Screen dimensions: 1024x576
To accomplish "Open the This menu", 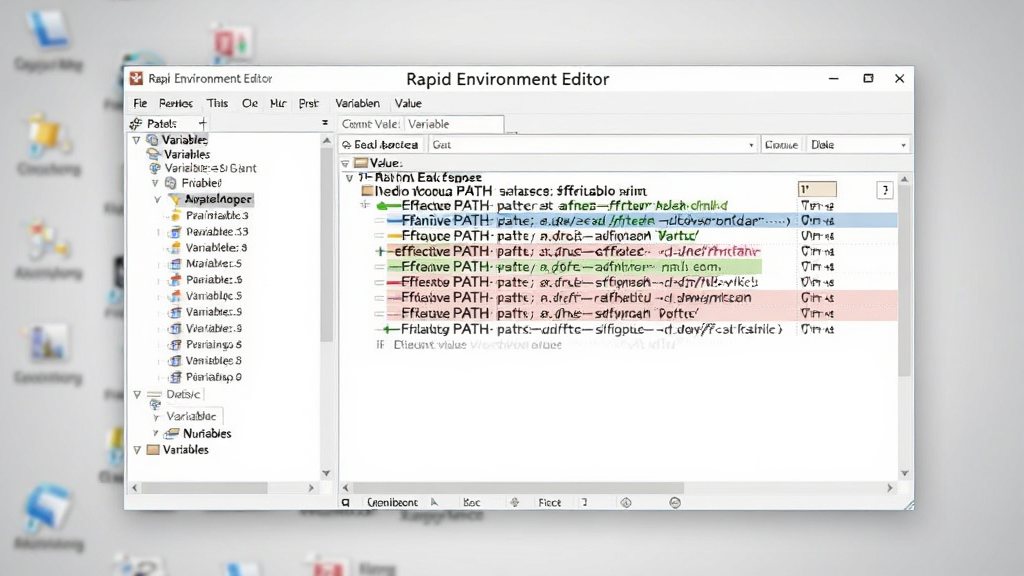I will click(217, 103).
